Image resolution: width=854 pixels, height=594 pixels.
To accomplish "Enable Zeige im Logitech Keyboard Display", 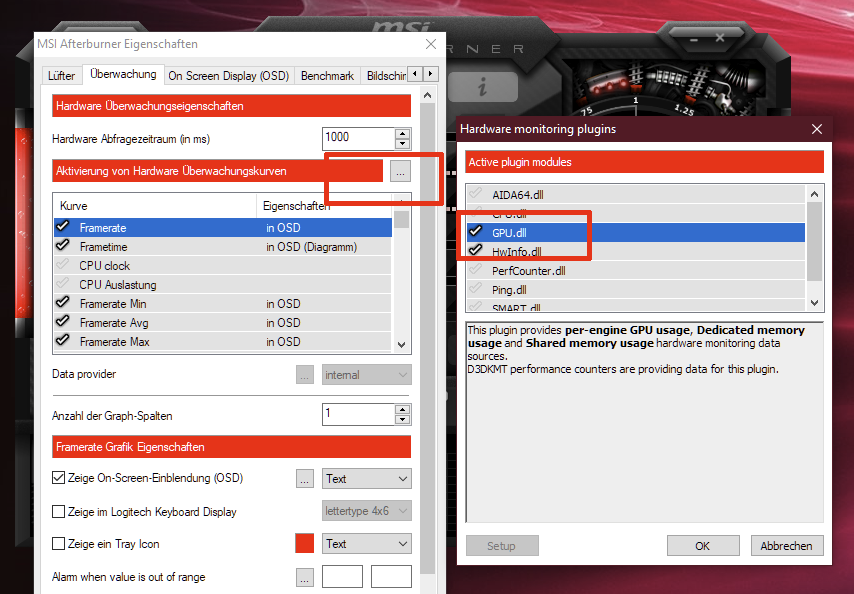I will [x=58, y=512].
